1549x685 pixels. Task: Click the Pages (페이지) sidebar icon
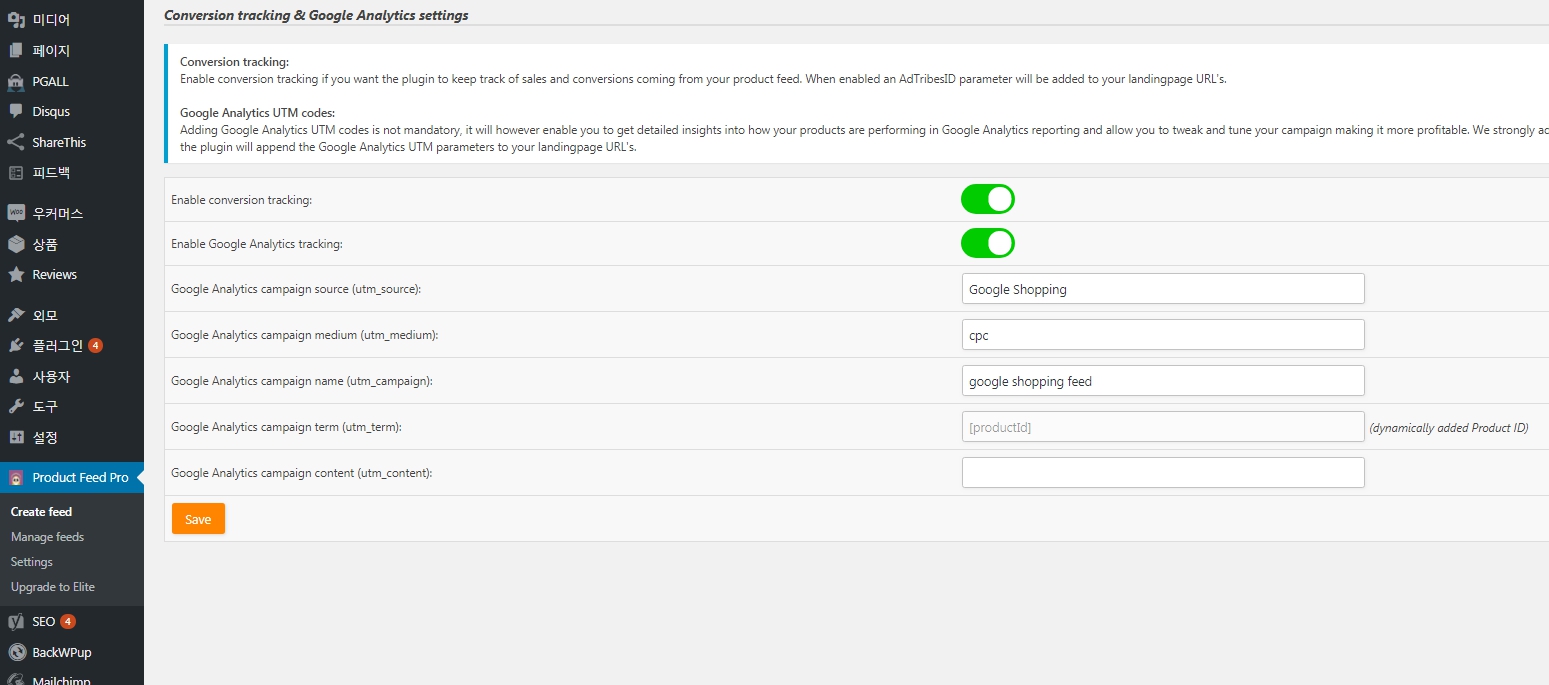(x=16, y=50)
